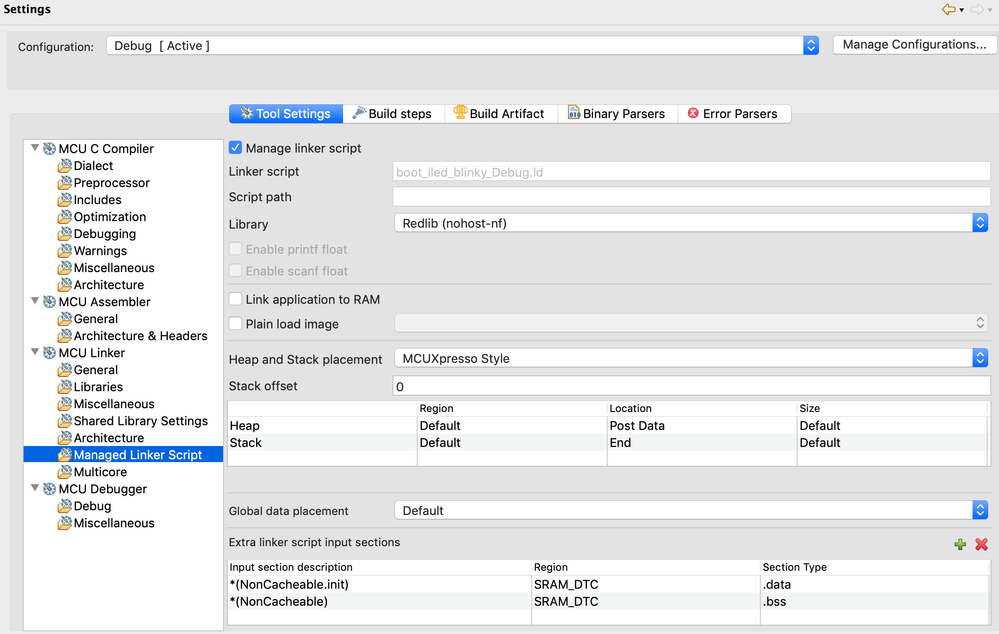Screen dimensions: 999x634
Task: Uncheck Manage linker script checkbox
Action: pos(236,148)
